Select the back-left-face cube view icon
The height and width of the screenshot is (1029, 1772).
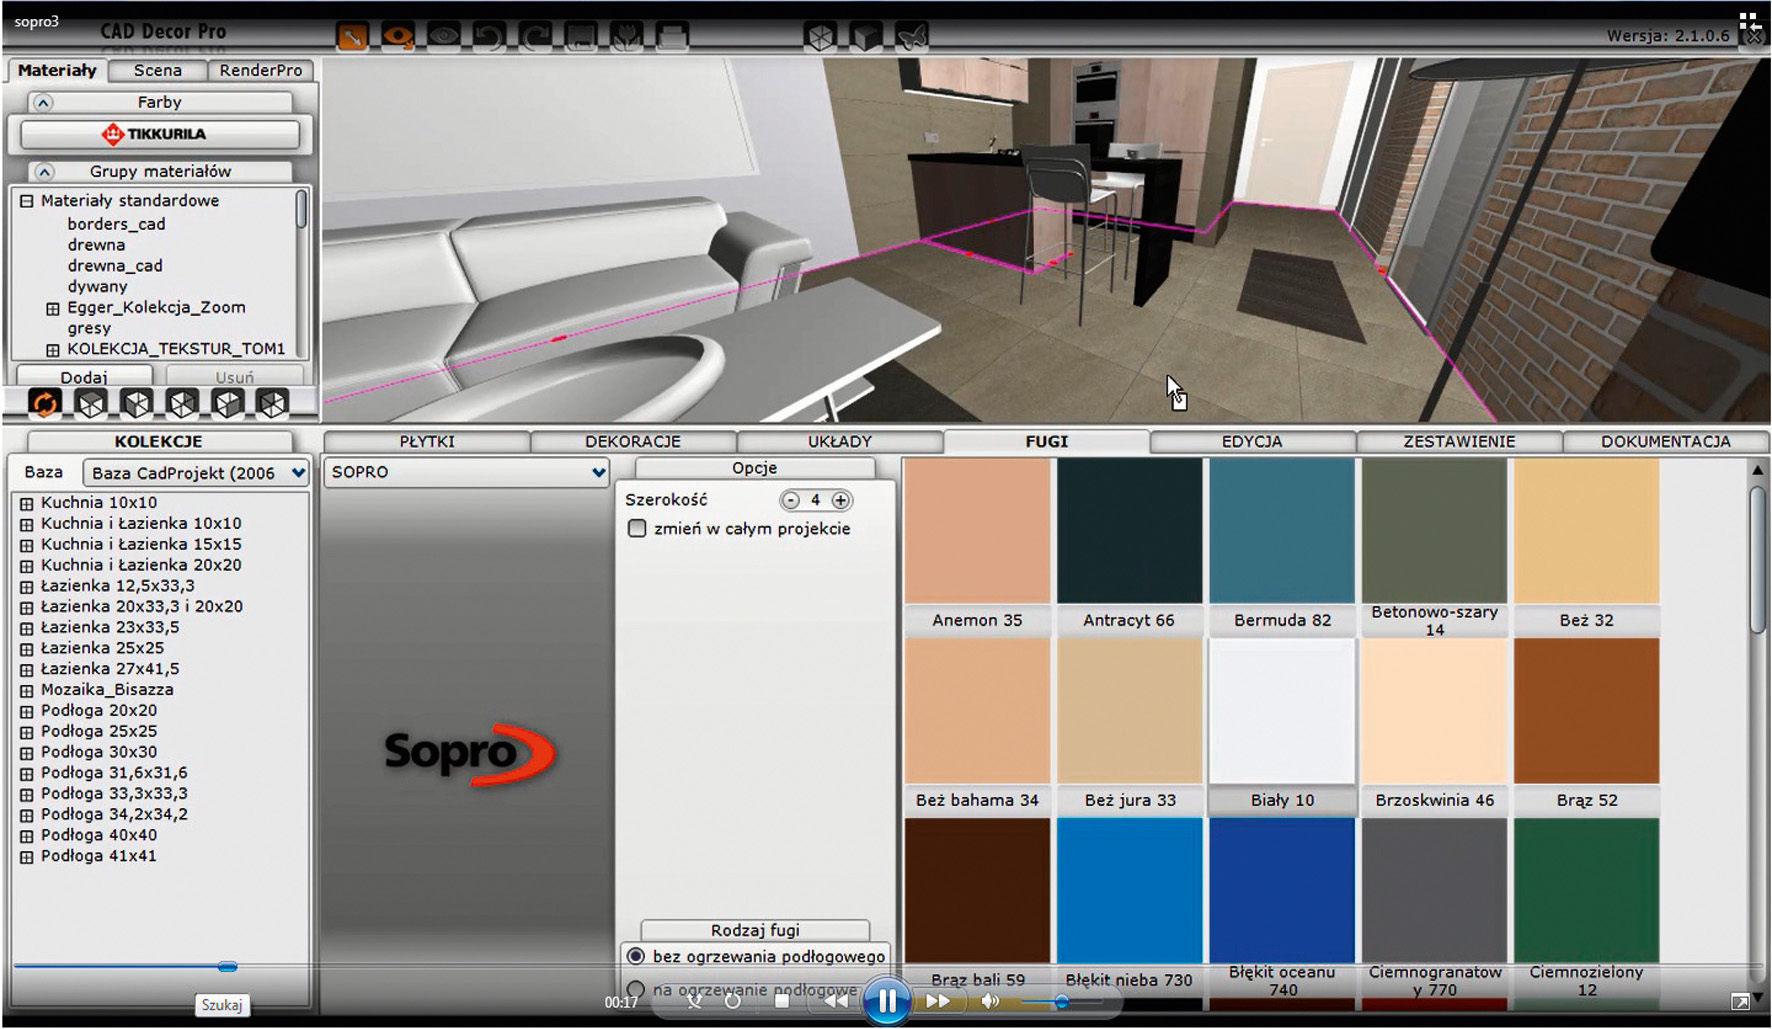click(x=273, y=403)
